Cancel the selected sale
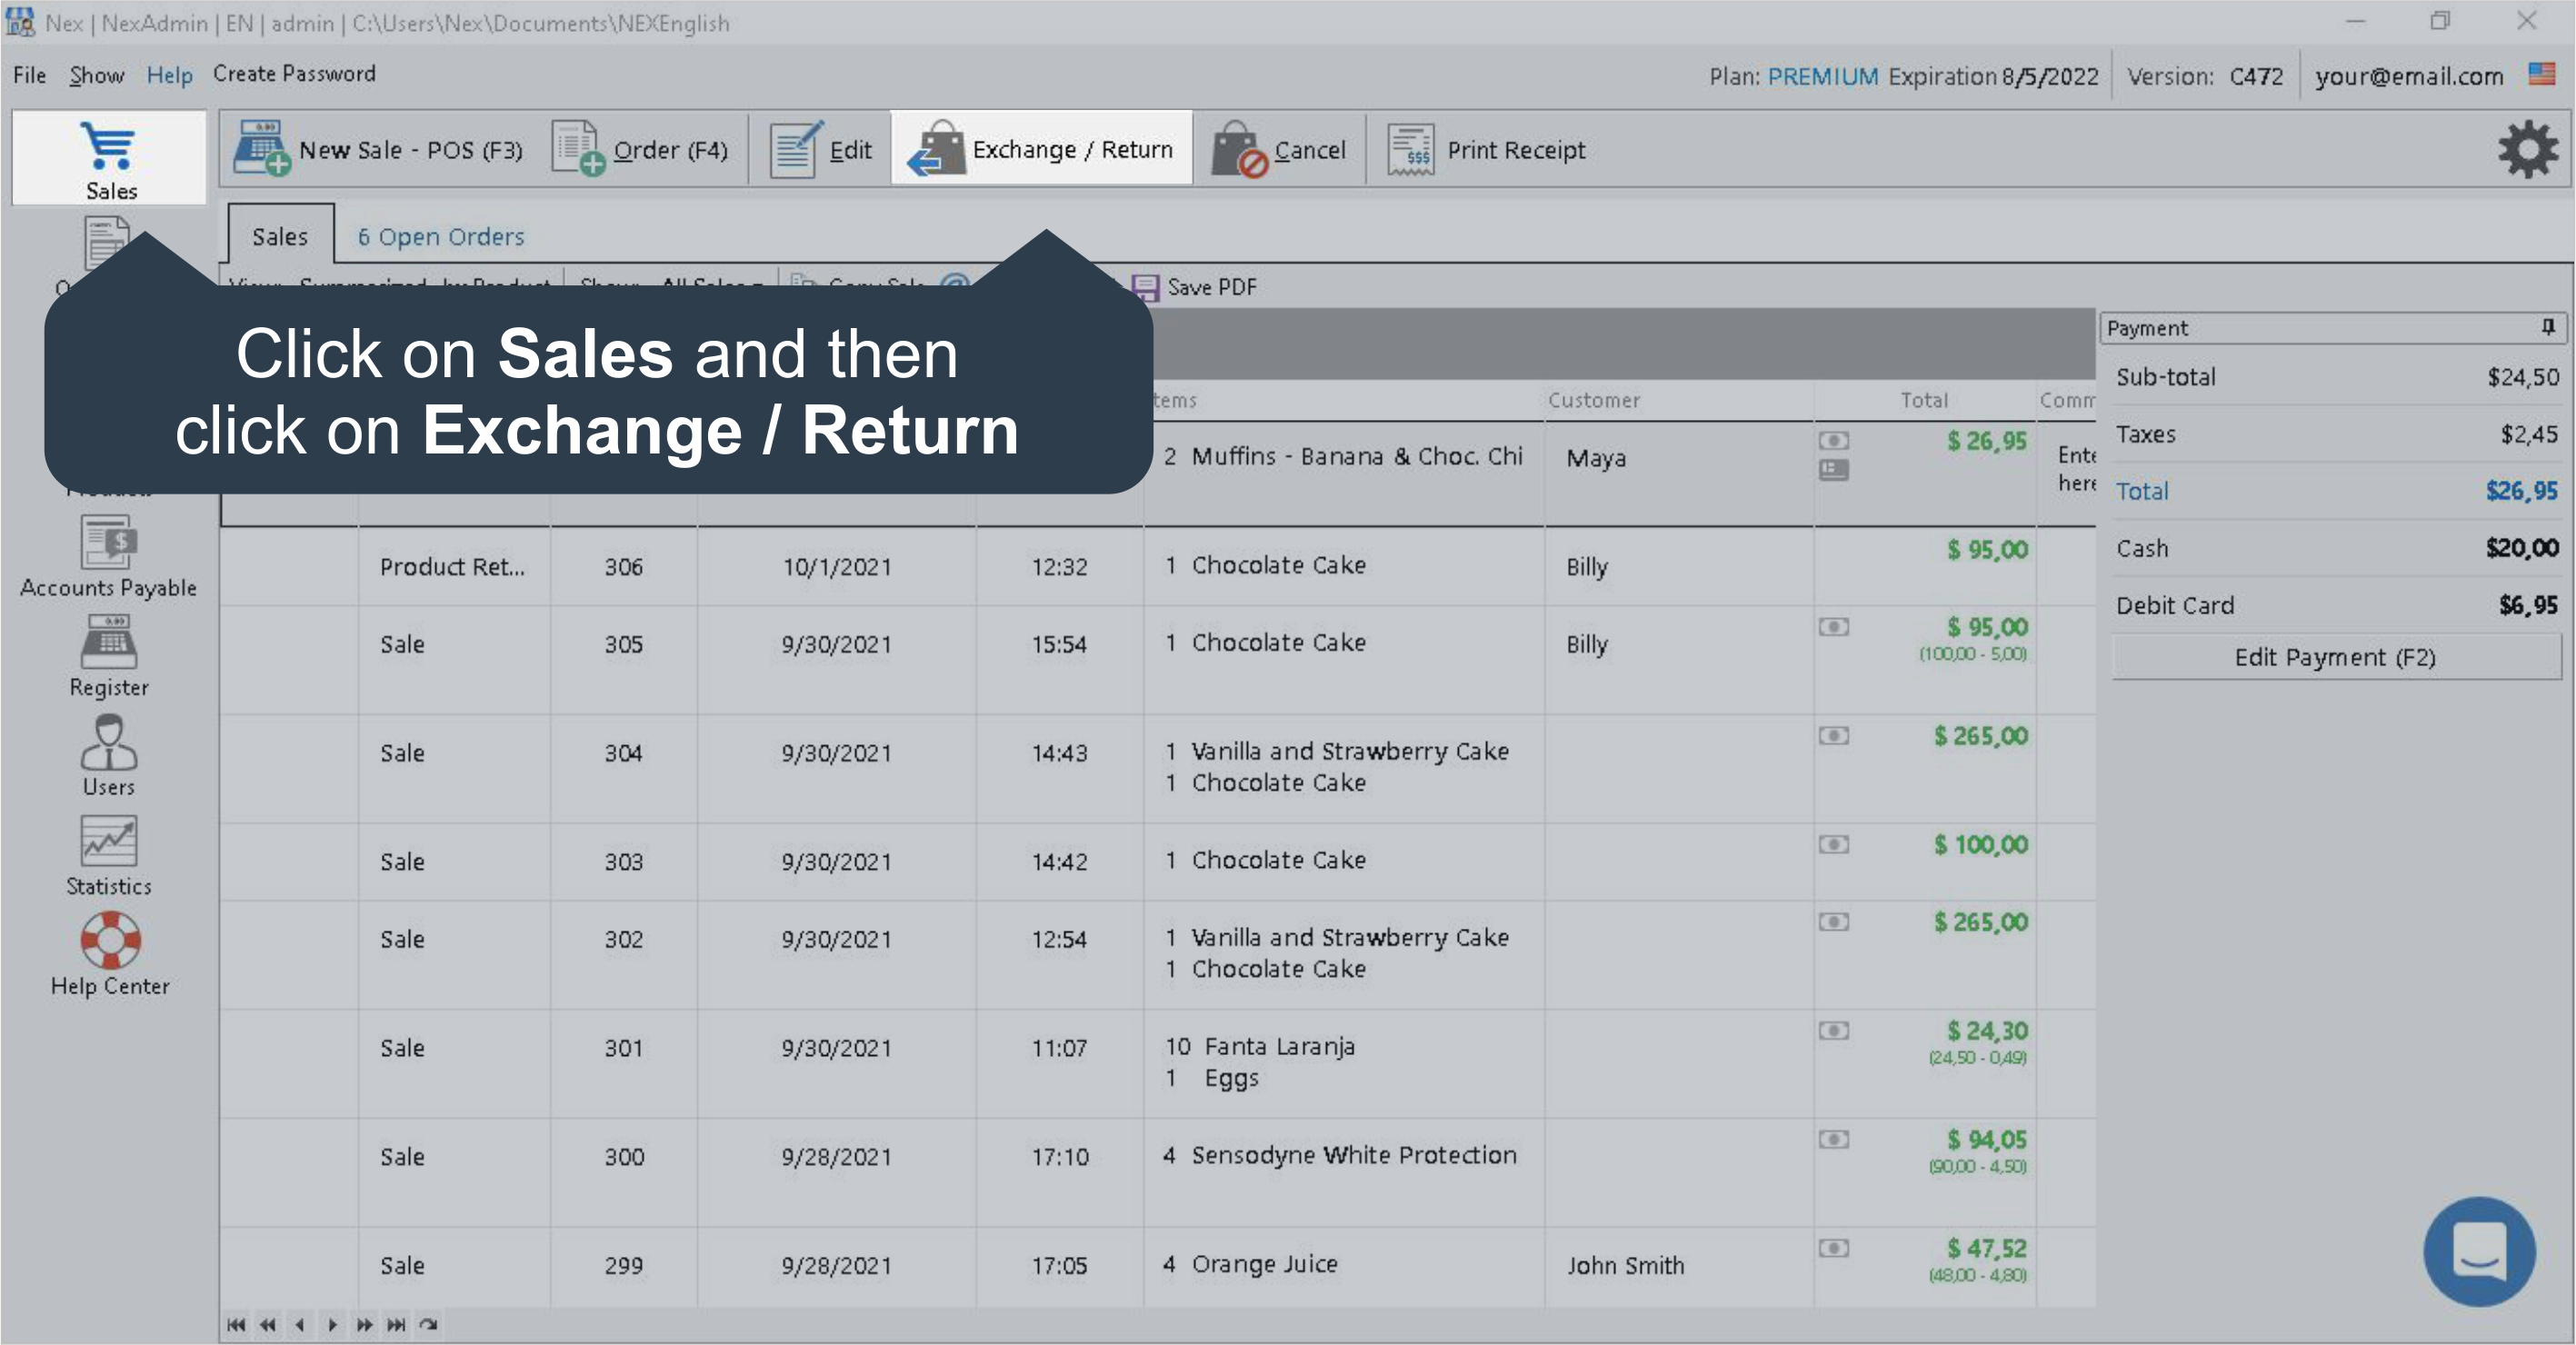 pos(1279,150)
